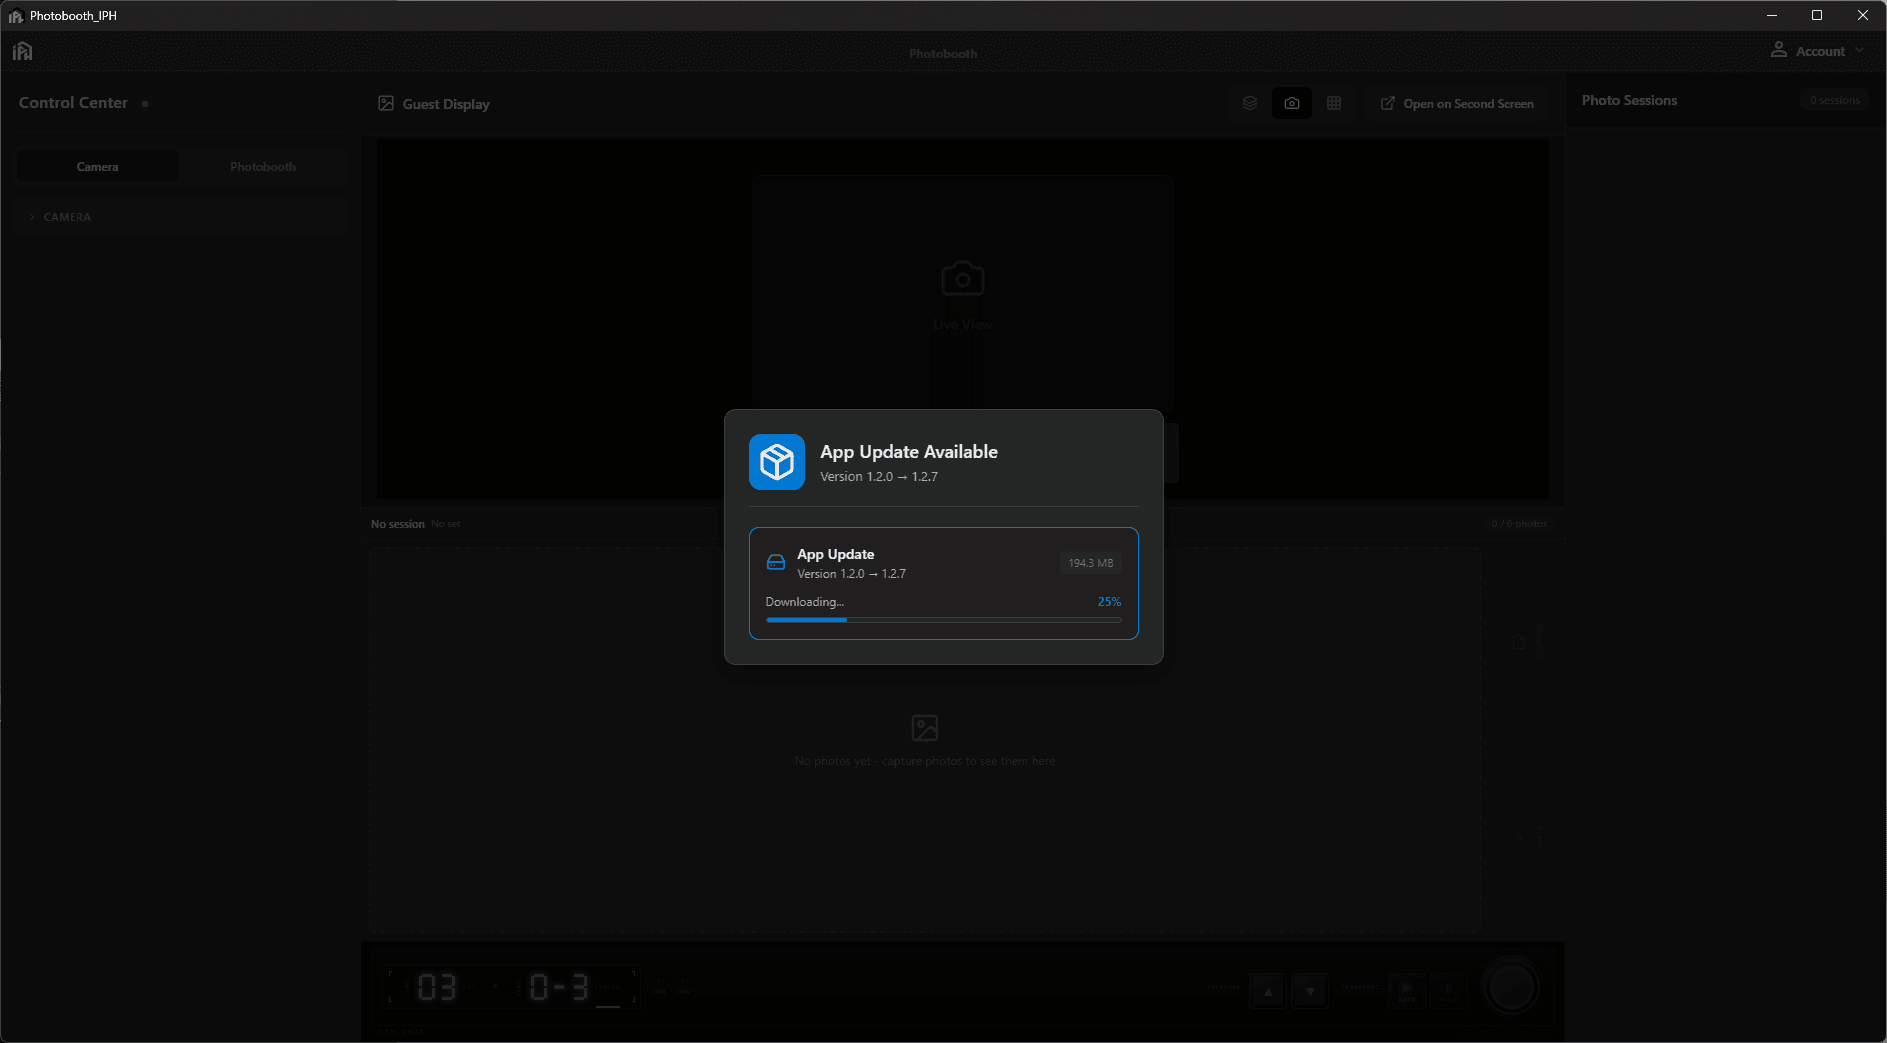Select the camera live view mode icon

1292,103
